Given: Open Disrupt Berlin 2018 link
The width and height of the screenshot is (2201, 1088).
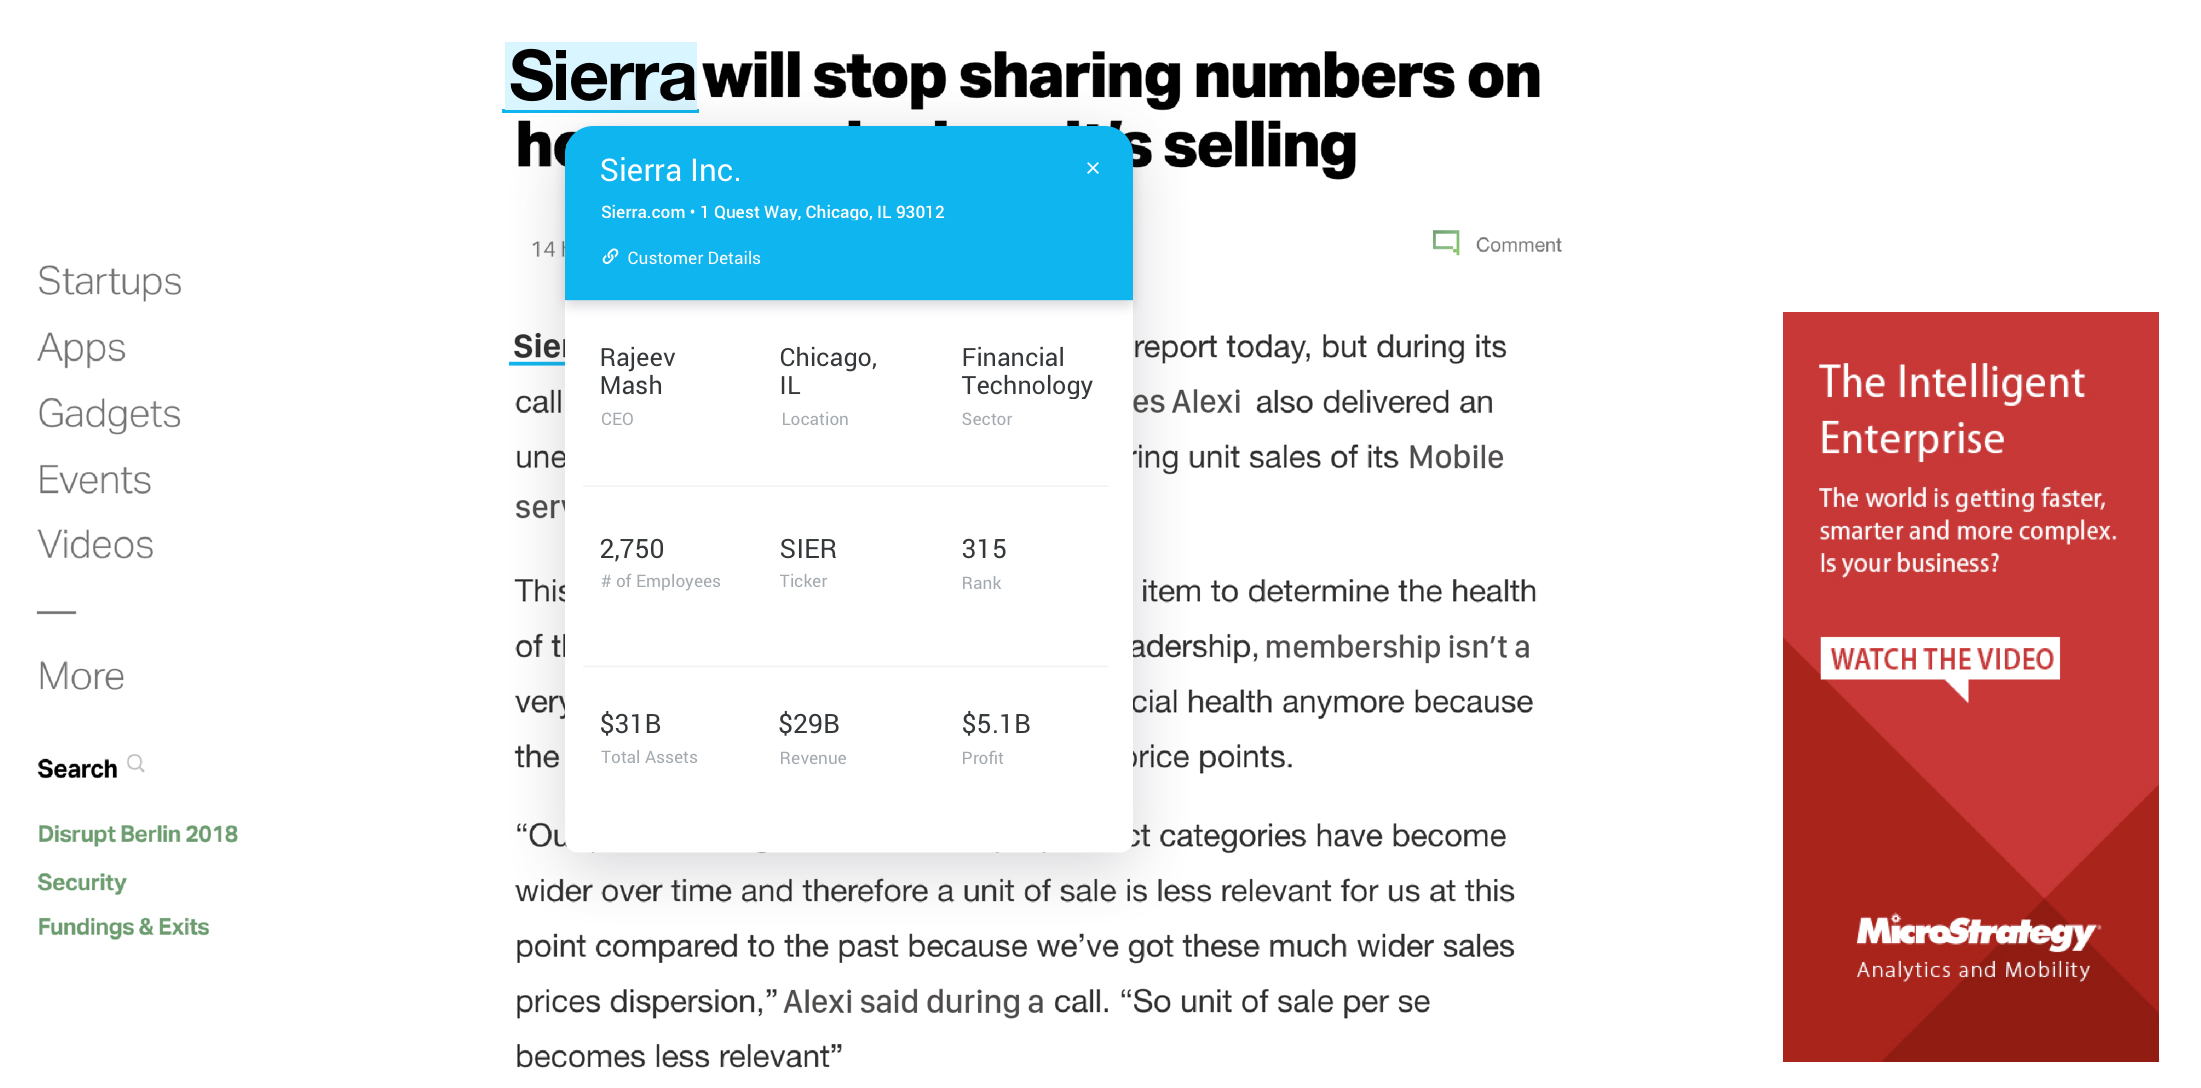Looking at the screenshot, I should pyautogui.click(x=138, y=834).
